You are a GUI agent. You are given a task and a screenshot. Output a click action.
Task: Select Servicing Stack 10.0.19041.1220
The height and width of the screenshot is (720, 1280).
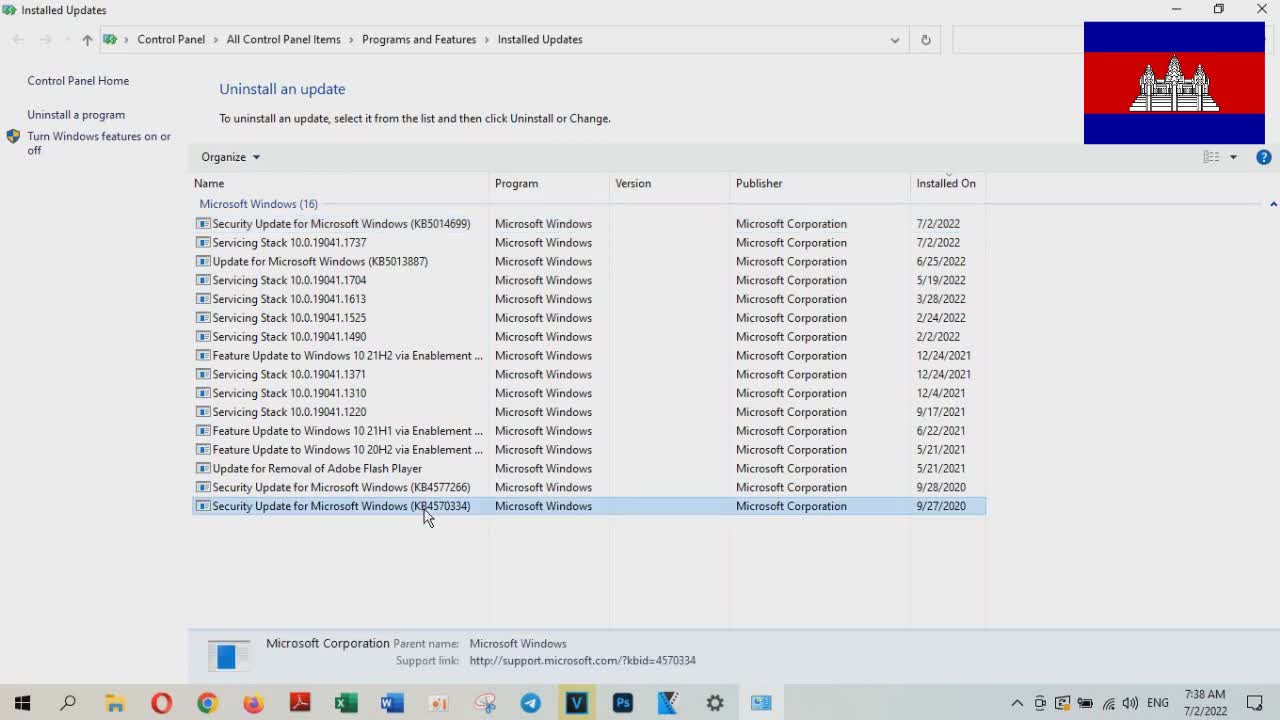(x=588, y=412)
